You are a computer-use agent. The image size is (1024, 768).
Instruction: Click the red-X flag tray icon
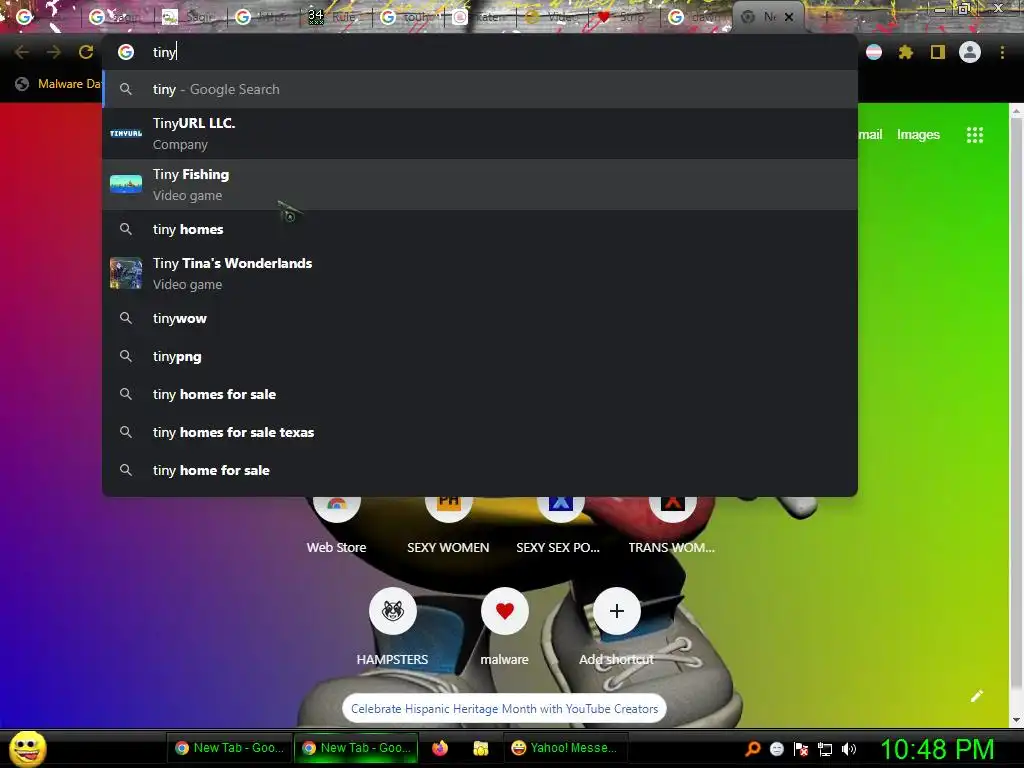point(801,749)
